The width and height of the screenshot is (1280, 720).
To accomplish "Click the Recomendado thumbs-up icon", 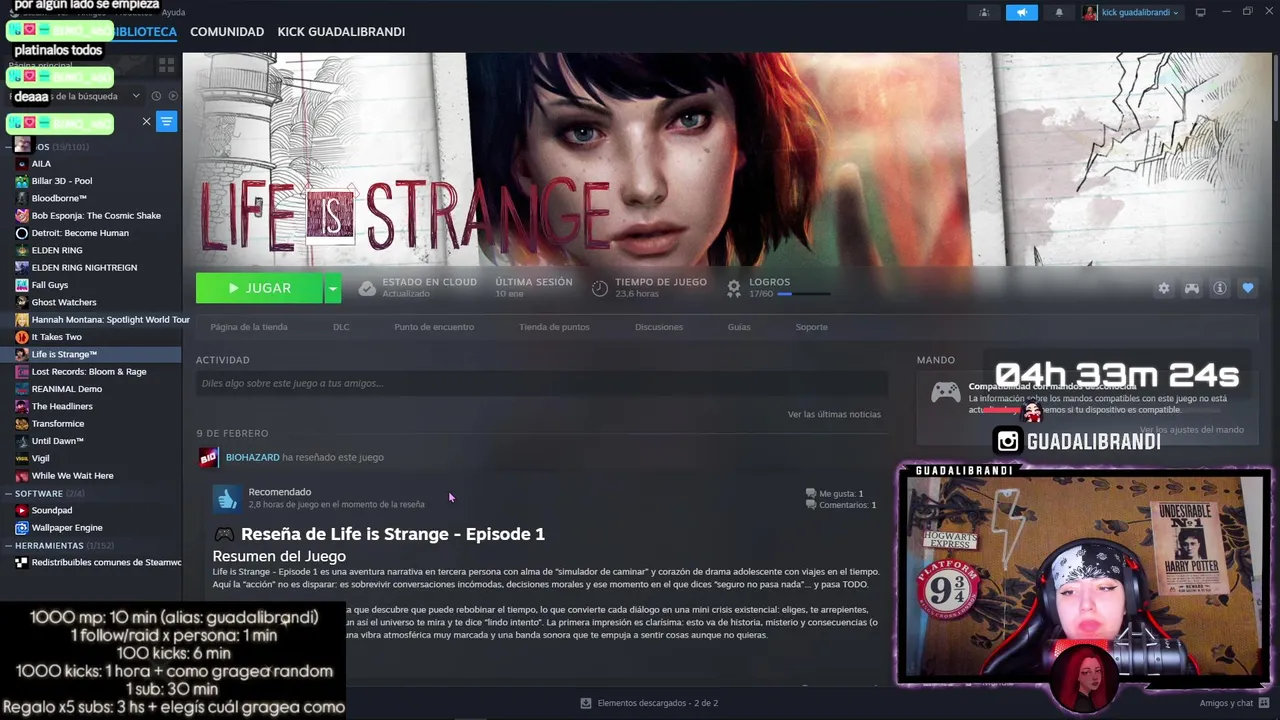I will 227,498.
